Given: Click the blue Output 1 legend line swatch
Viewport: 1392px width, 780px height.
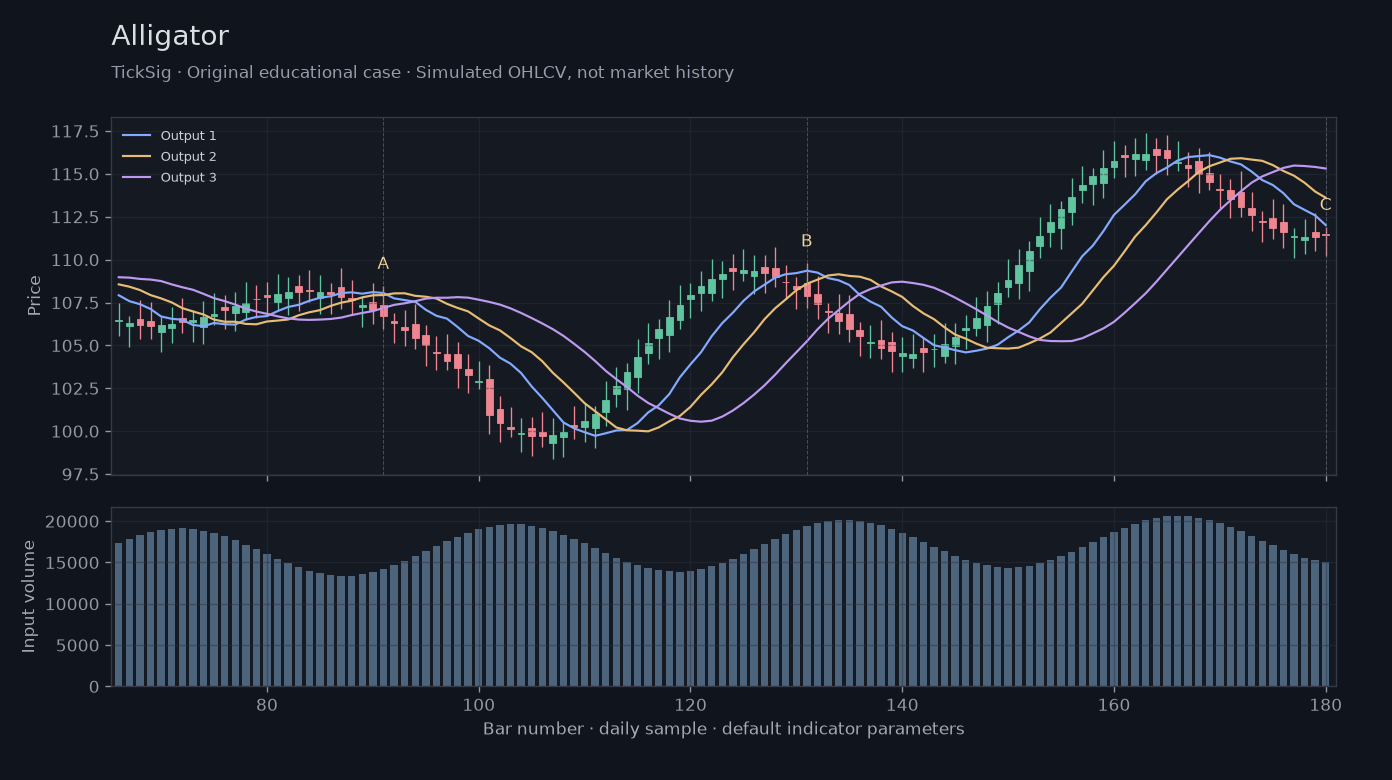Looking at the screenshot, I should click(137, 136).
